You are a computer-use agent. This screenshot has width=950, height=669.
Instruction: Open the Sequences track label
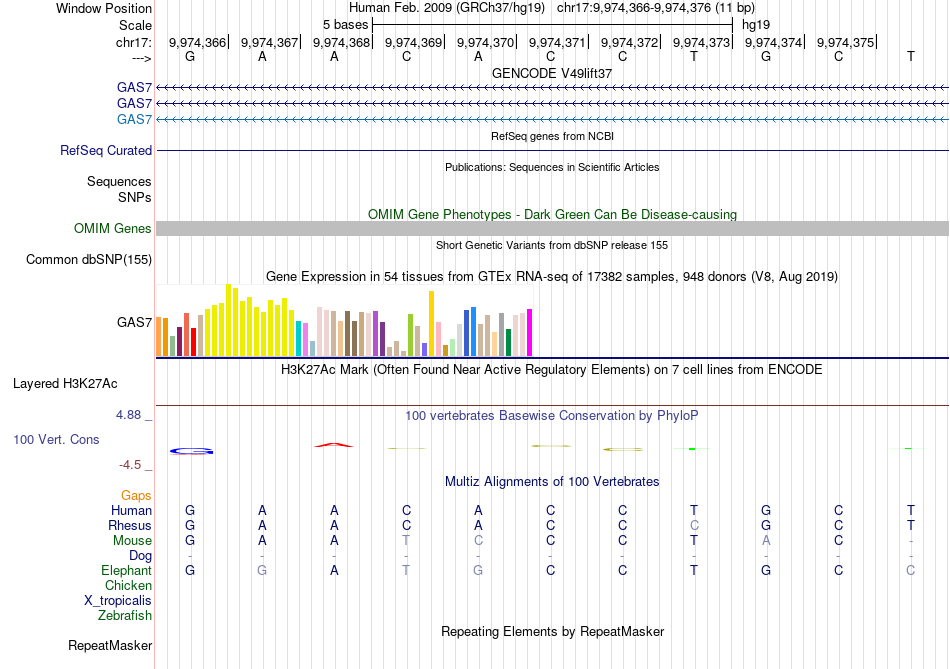click(119, 181)
